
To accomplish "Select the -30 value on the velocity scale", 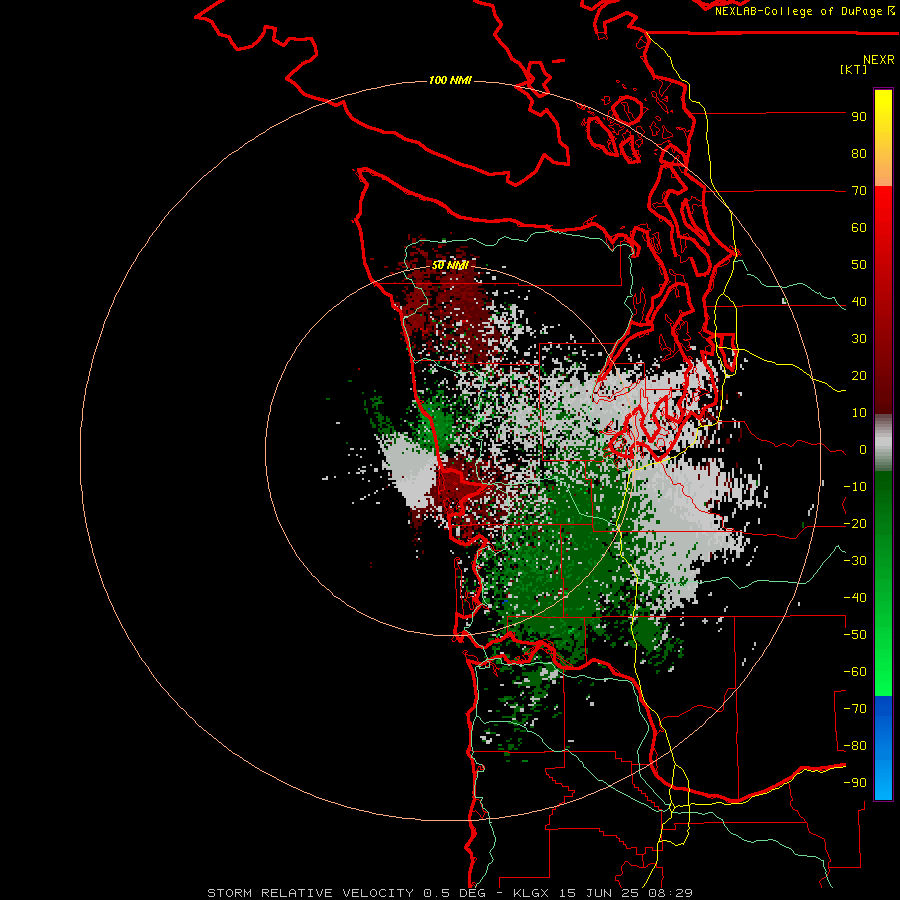I will point(855,561).
